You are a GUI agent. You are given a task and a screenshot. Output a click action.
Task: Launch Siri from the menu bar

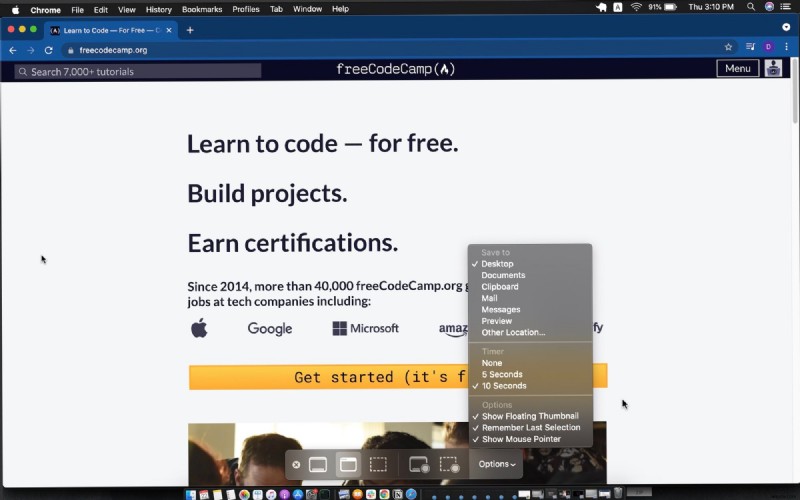pos(769,7)
